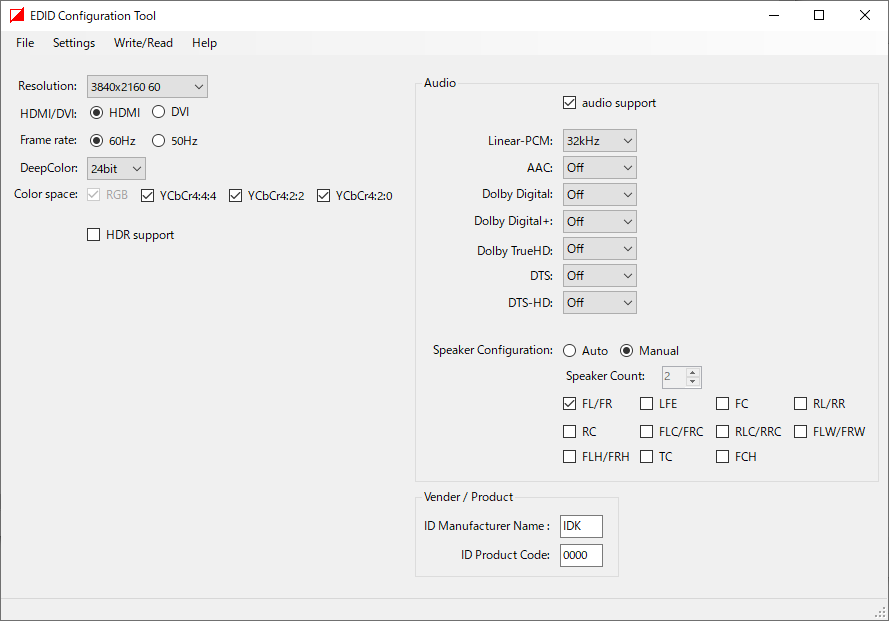Set Speaker Configuration to Auto

(x=570, y=351)
